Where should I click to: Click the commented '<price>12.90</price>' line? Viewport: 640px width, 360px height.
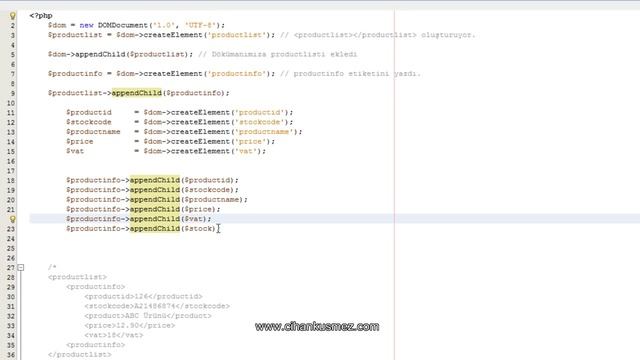pos(130,326)
